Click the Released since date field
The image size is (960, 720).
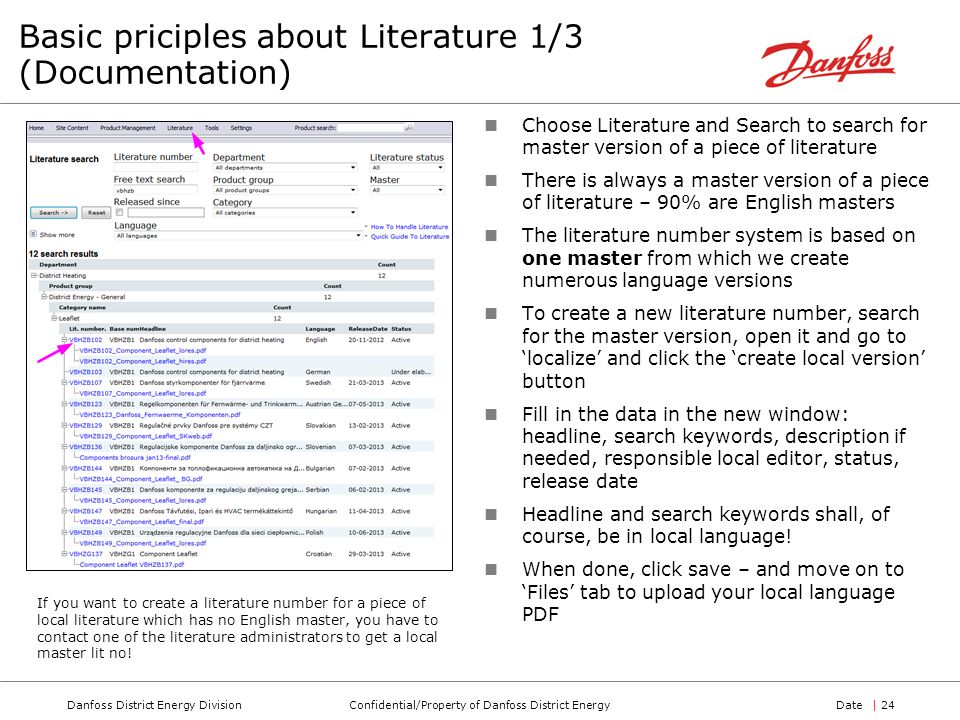165,212
